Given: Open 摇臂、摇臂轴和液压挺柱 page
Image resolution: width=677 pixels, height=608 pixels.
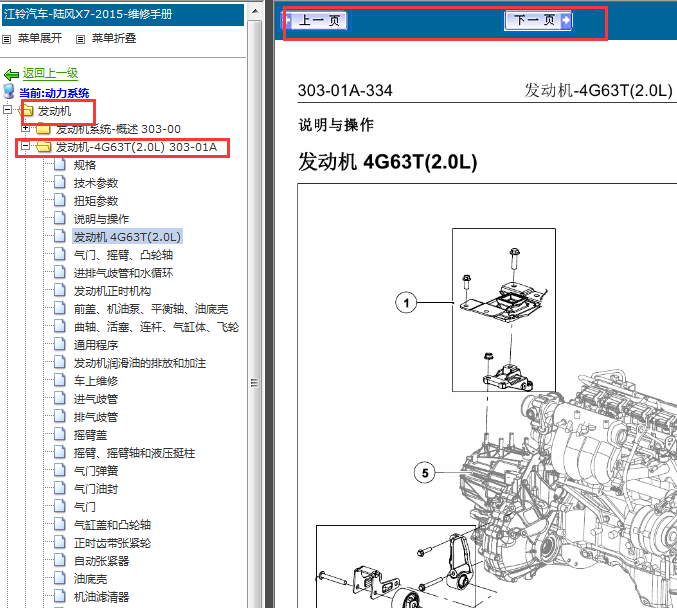Looking at the screenshot, I should pyautogui.click(x=134, y=453).
